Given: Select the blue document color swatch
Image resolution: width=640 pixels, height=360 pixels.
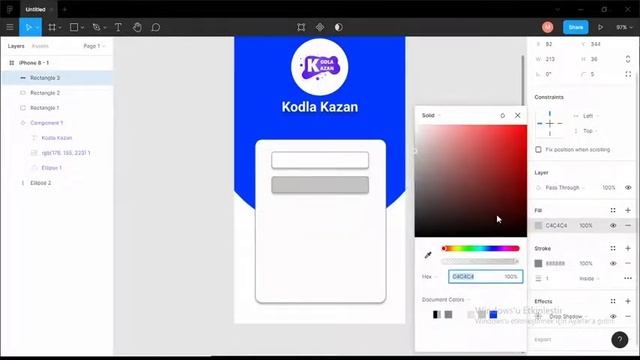Looking at the screenshot, I should pos(493,314).
